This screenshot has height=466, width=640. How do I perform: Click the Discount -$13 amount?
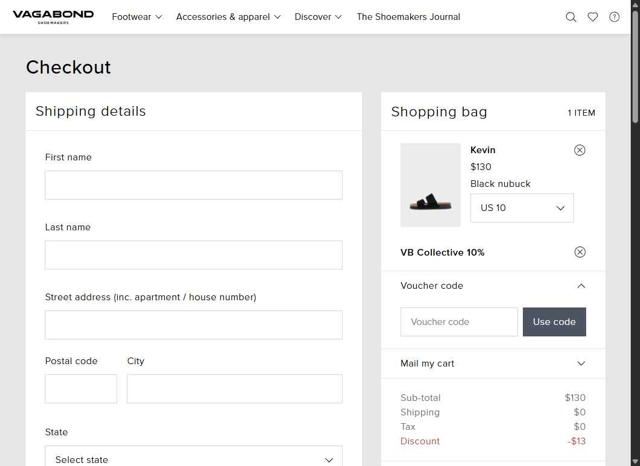tap(576, 441)
